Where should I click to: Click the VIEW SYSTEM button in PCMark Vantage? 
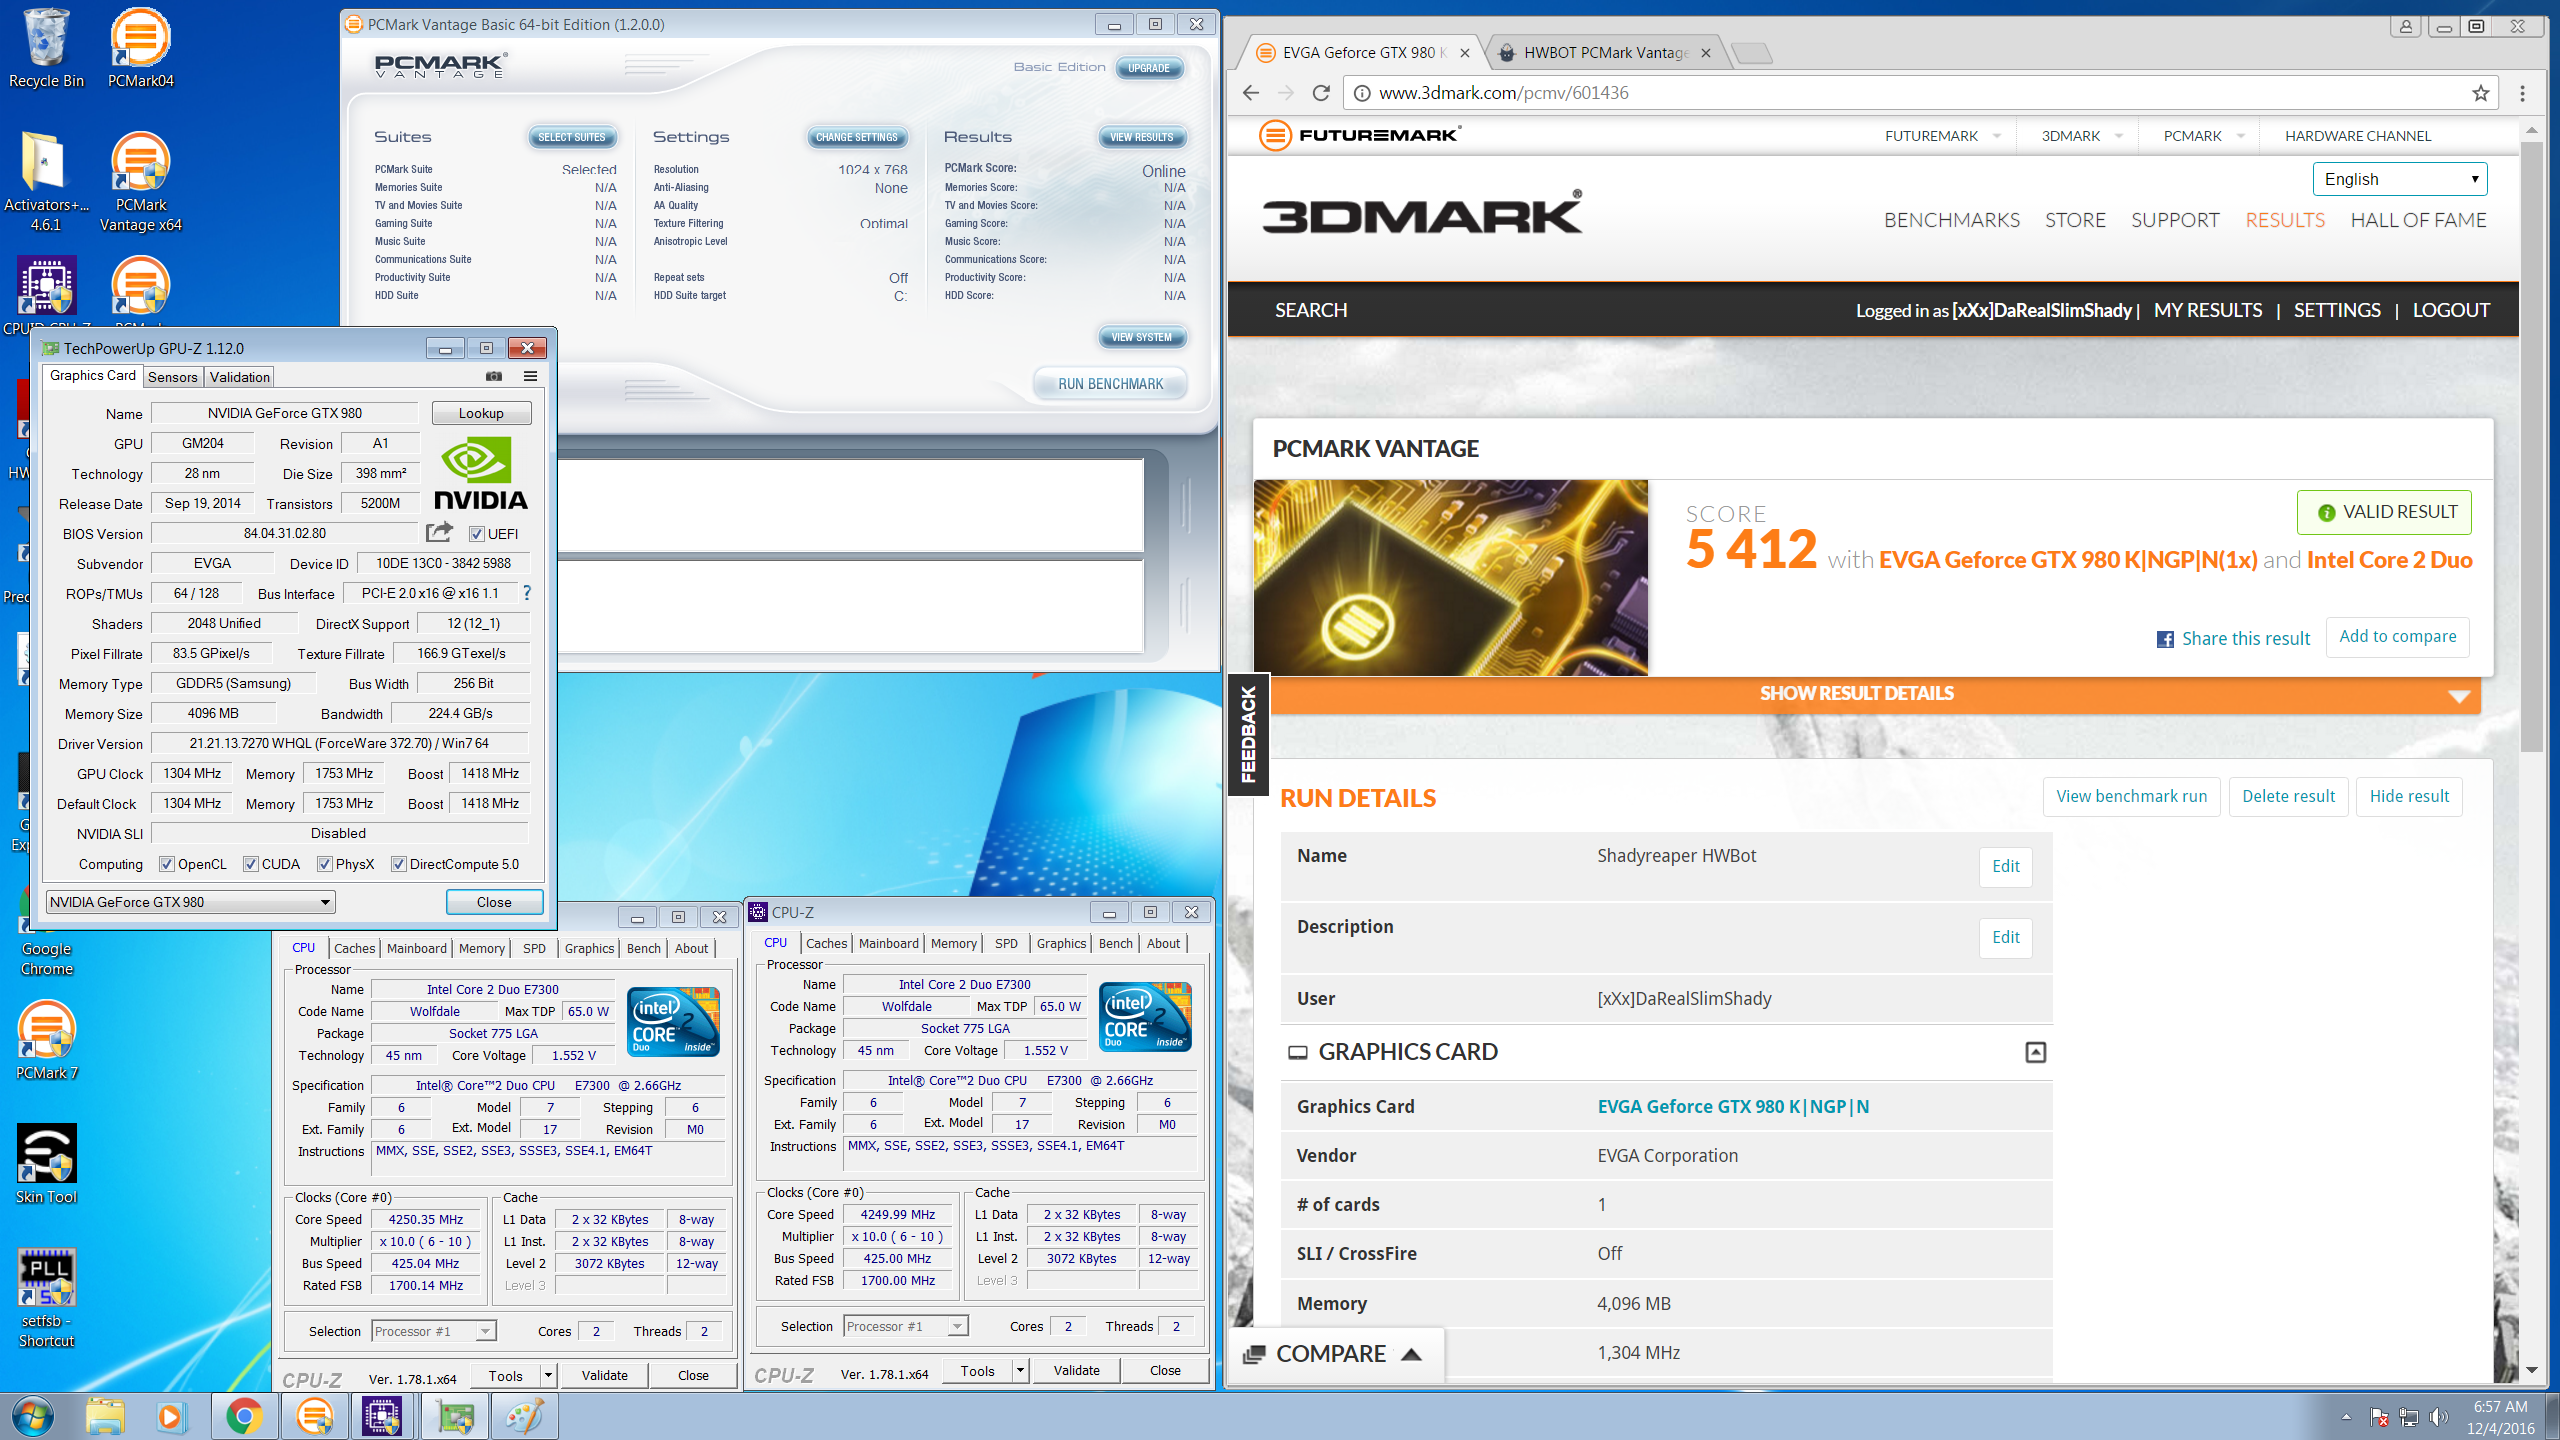click(x=1141, y=337)
